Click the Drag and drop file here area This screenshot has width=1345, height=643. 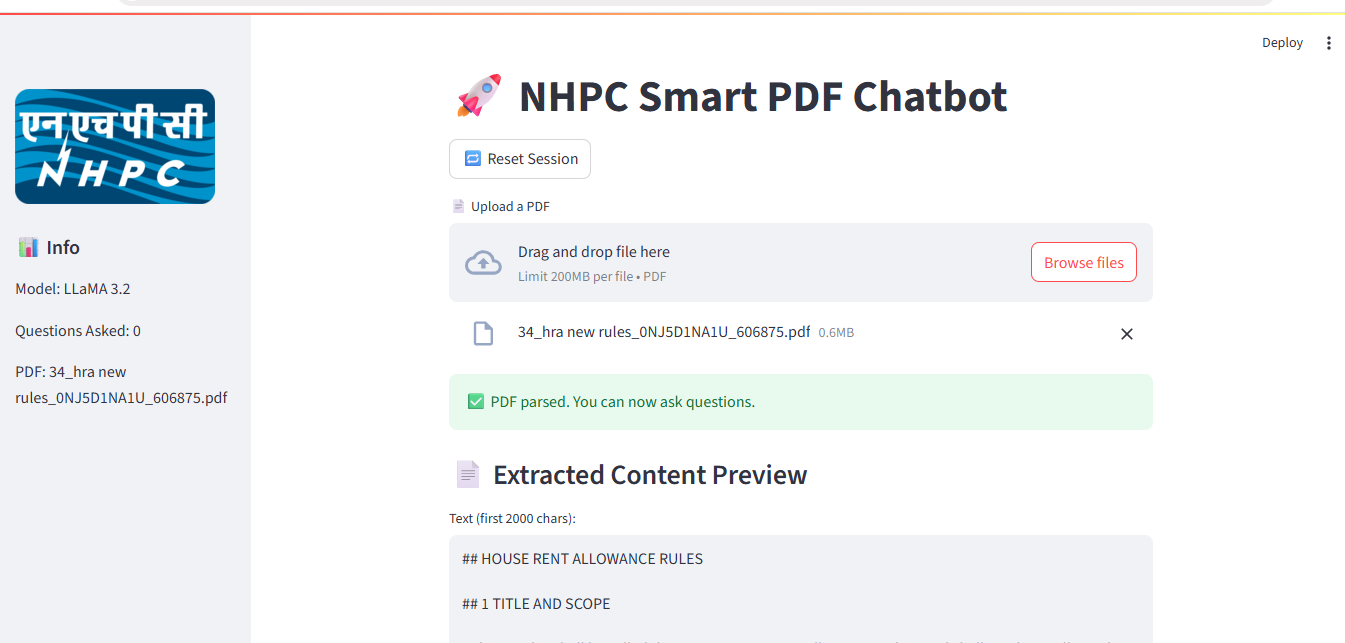(x=801, y=262)
